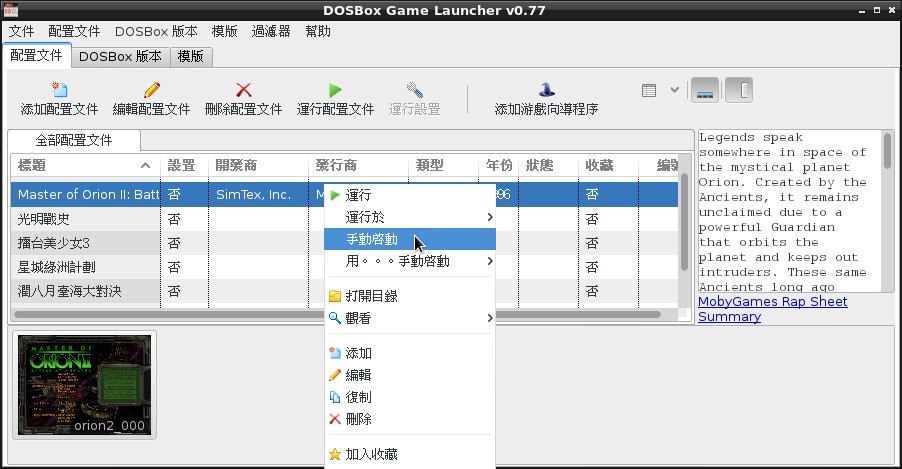Screen dimensions: 902x469
Task: Click the 發行商 column header
Action: tap(358, 166)
